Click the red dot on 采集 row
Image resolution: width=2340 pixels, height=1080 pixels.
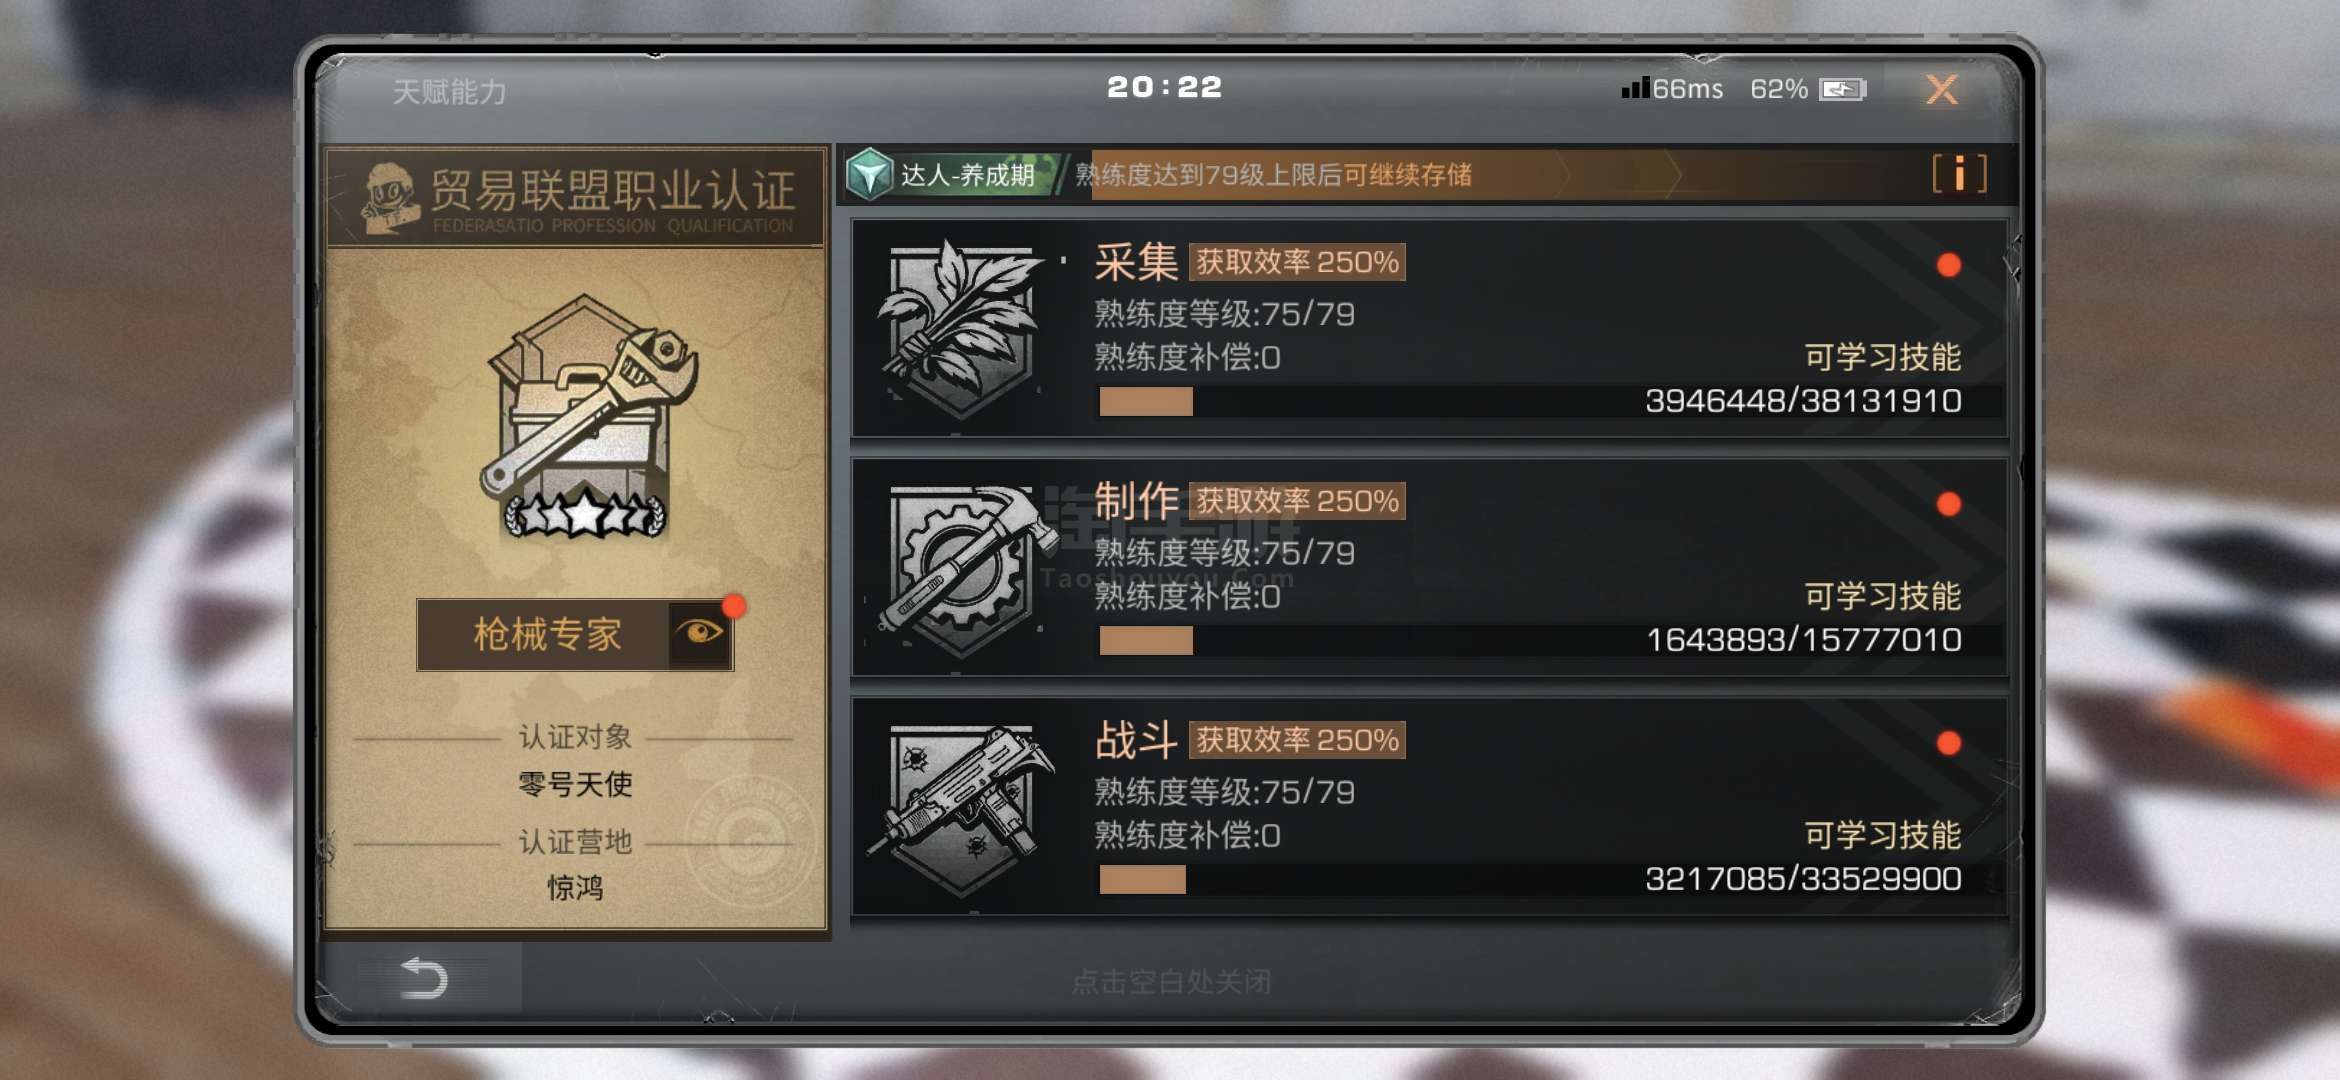pyautogui.click(x=1948, y=265)
